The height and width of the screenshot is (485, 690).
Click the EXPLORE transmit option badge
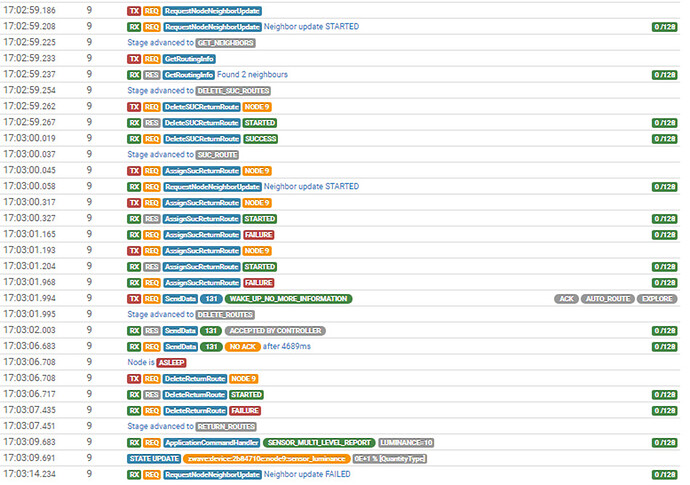657,299
